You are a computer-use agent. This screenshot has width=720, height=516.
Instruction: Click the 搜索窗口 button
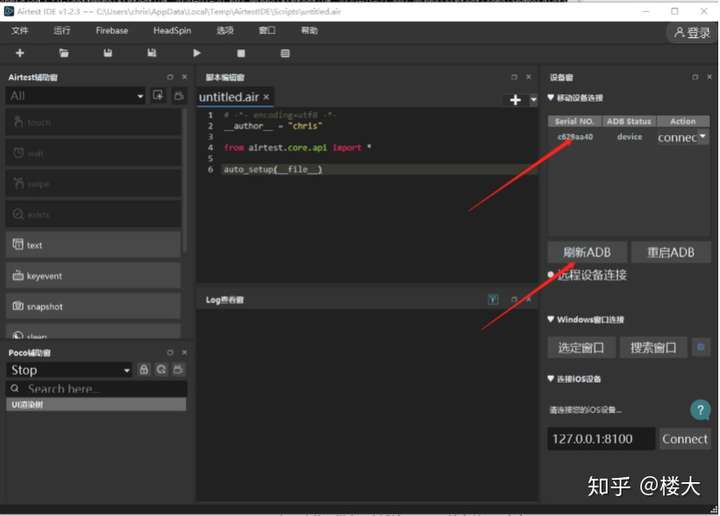pos(653,348)
